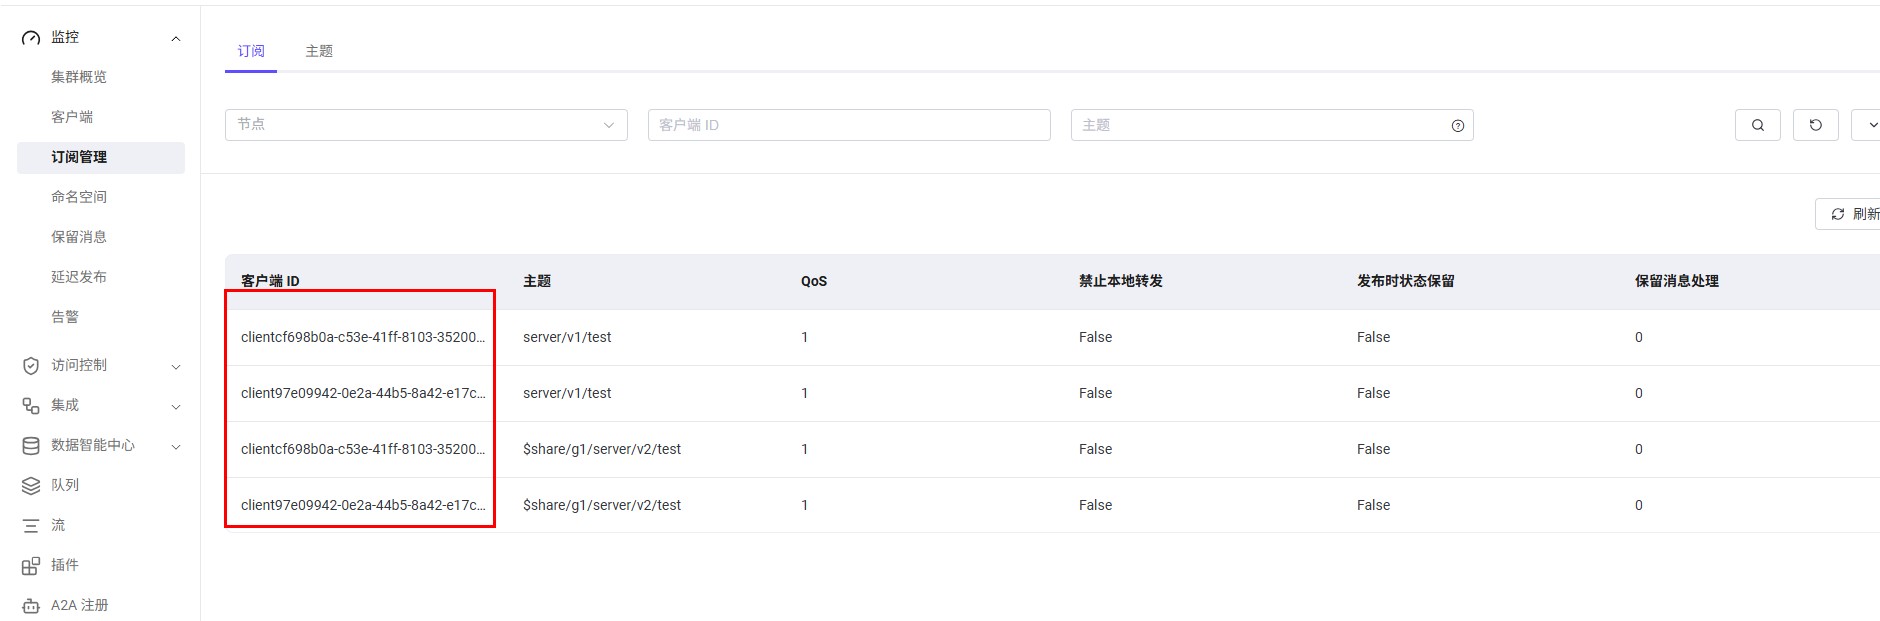Click the magnifier search button
Viewport: 1880px width, 621px height.
[1758, 125]
